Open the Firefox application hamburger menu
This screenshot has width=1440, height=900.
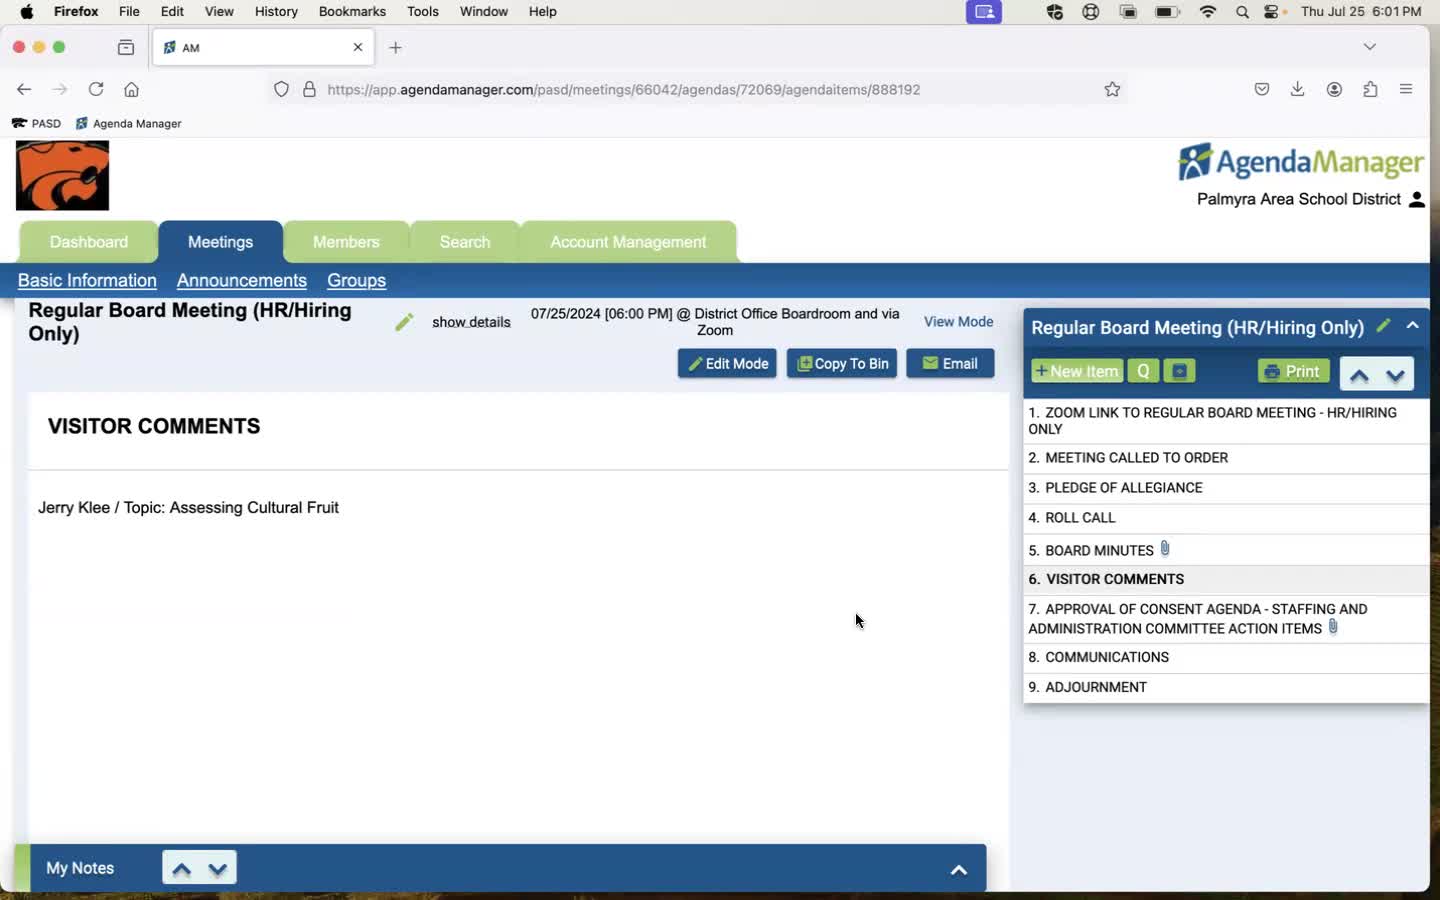pos(1406,89)
